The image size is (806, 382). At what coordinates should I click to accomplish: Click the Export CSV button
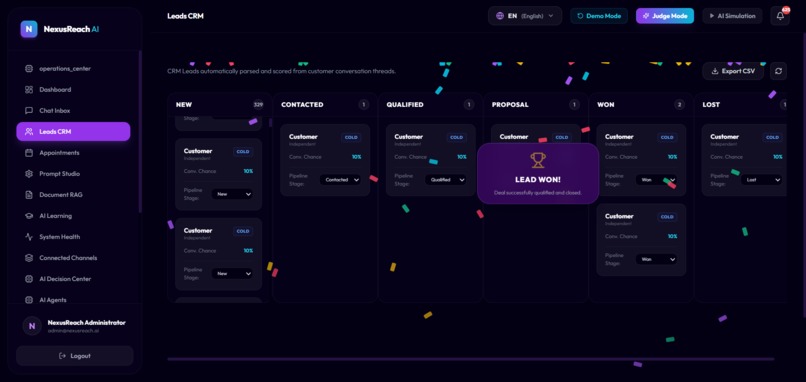pos(733,71)
